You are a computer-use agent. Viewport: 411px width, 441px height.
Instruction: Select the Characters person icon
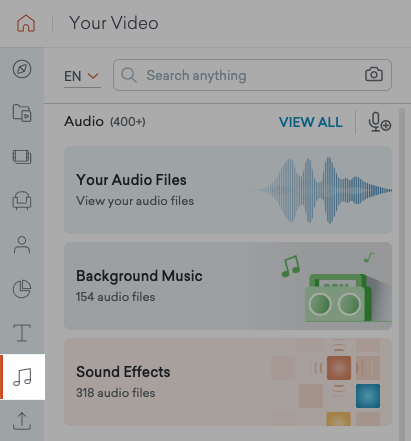coord(22,245)
